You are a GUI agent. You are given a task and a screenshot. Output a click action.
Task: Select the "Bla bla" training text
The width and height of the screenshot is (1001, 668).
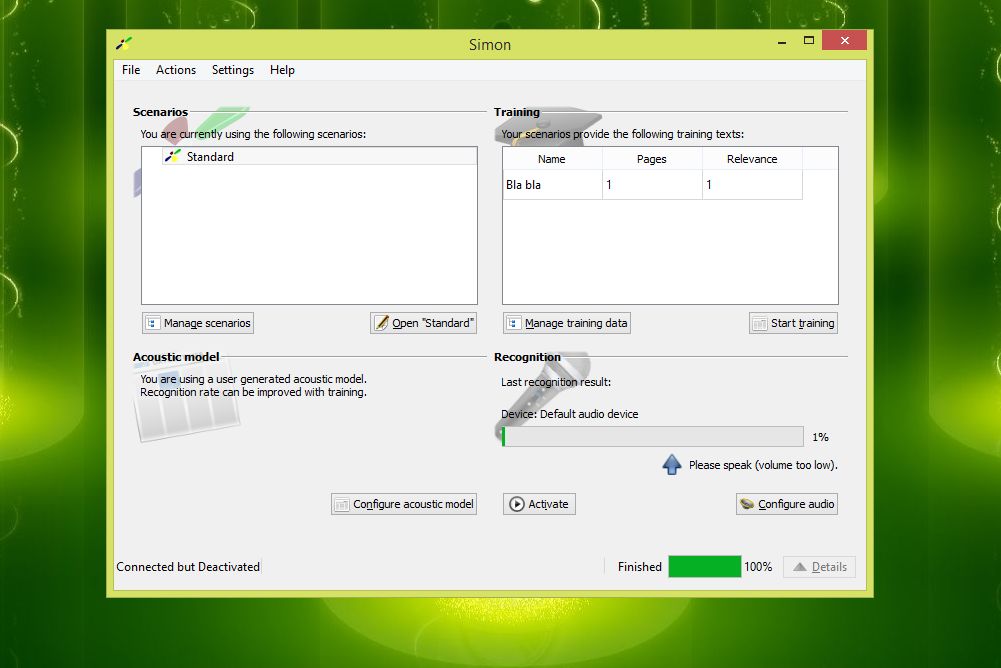(552, 185)
